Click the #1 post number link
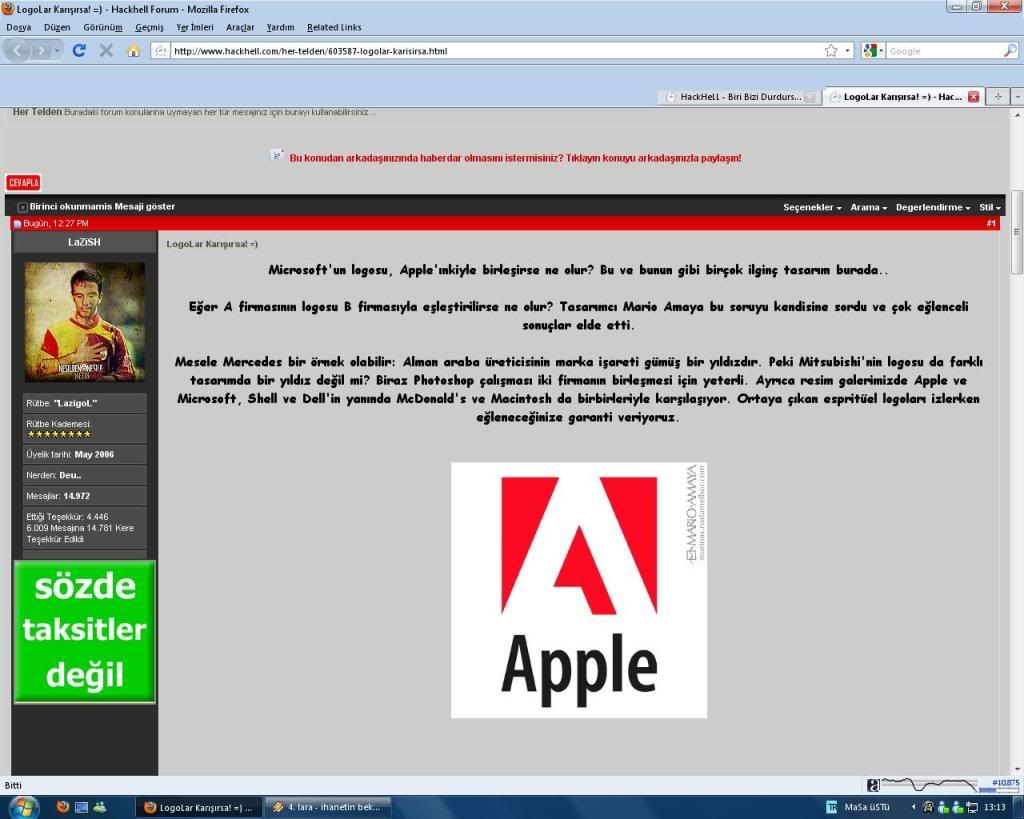 991,223
